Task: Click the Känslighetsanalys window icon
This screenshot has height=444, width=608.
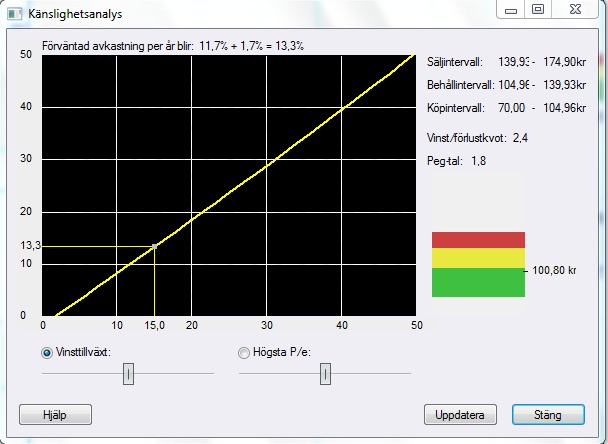Action: tap(15, 14)
